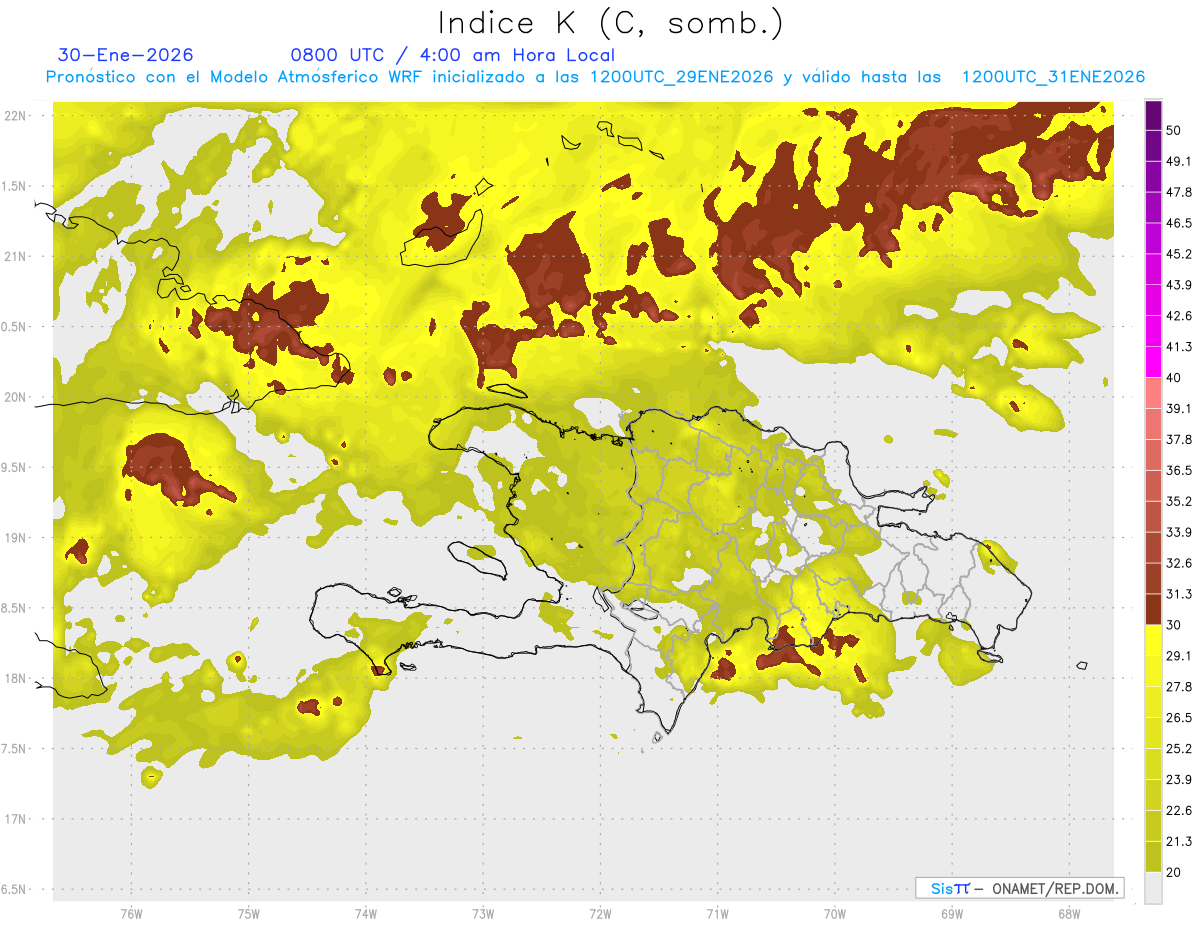Click colorbar value '22.6'
Viewport: 1200px width, 927px height.
1179,811
